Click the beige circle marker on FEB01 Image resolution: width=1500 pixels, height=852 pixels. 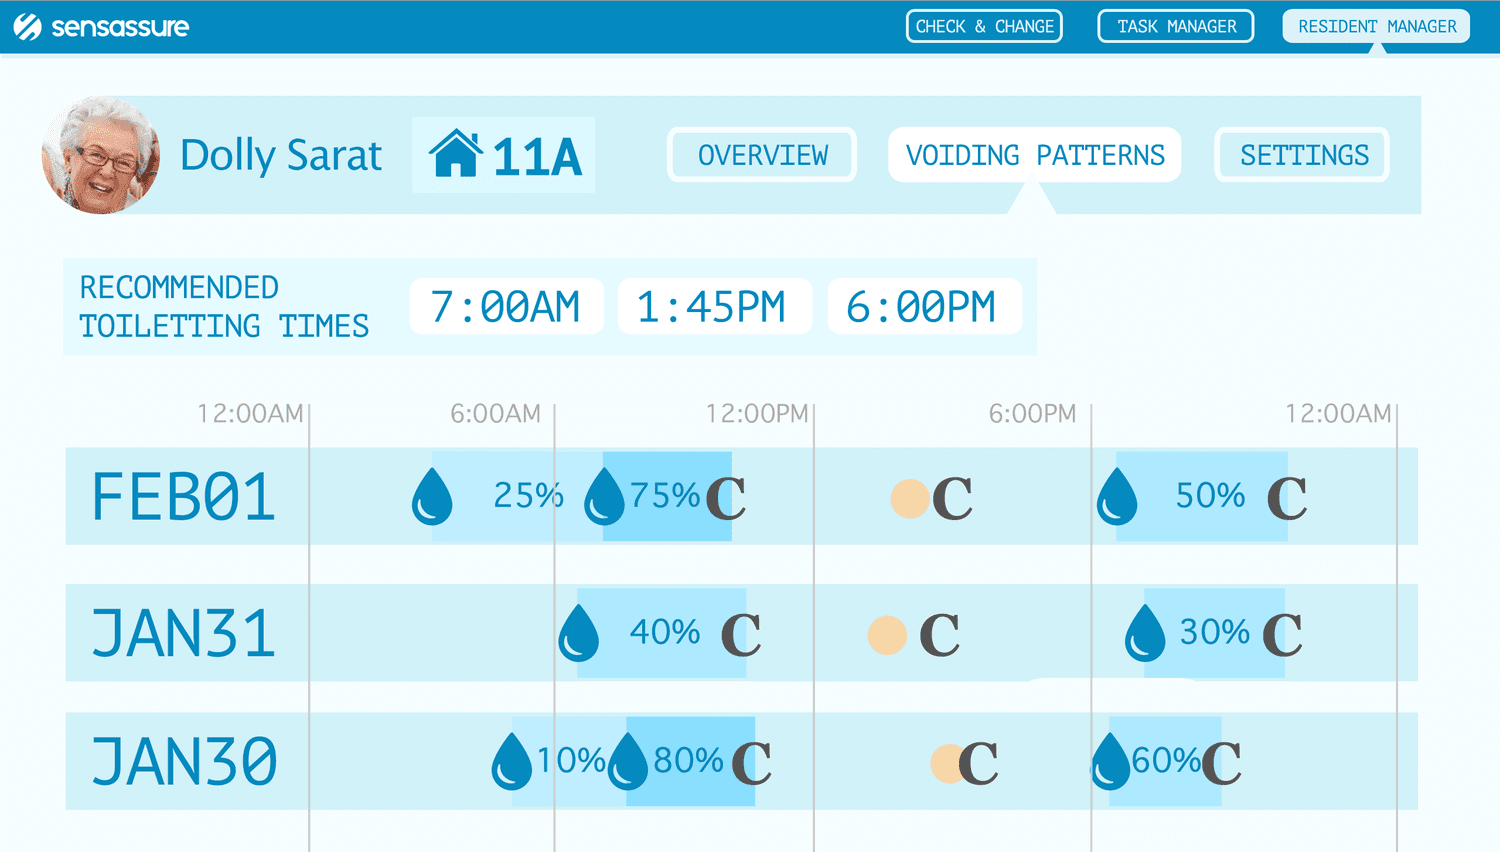tap(910, 498)
